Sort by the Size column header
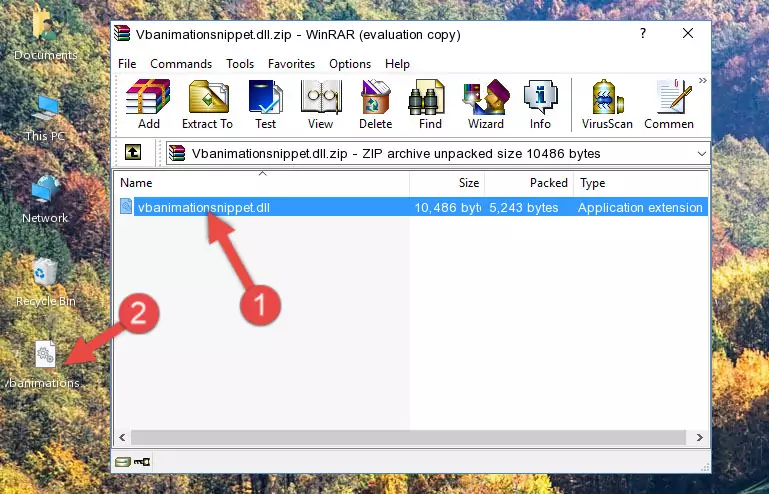 447,183
